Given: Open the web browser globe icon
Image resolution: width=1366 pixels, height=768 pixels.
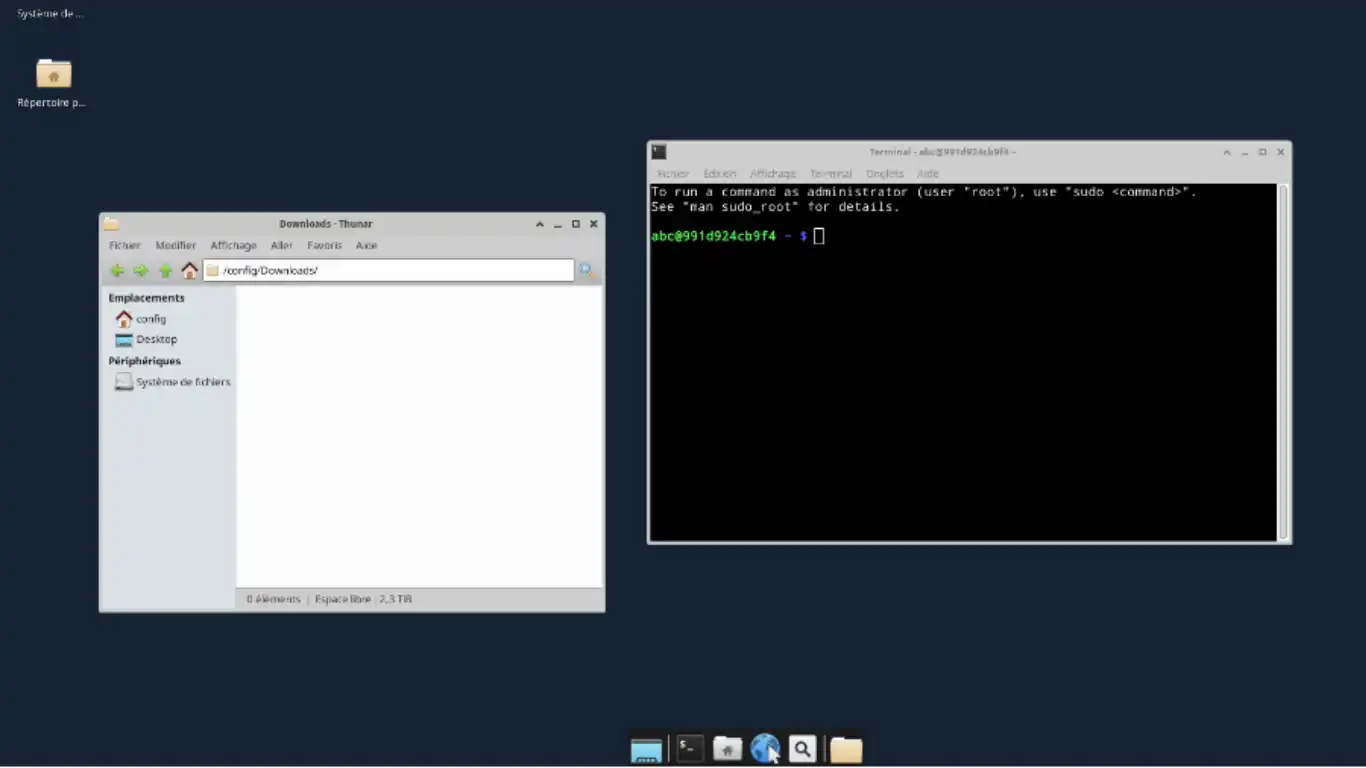Looking at the screenshot, I should pos(765,749).
